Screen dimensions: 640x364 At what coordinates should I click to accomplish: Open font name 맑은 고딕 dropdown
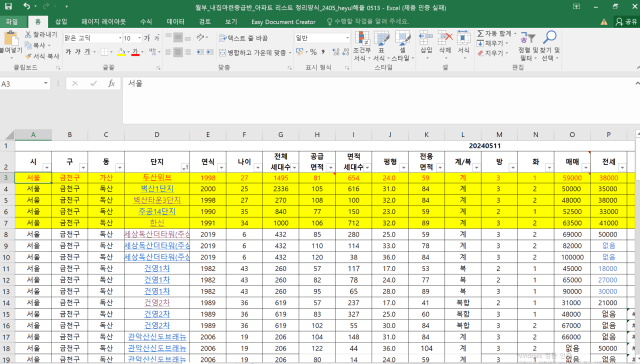[120, 38]
